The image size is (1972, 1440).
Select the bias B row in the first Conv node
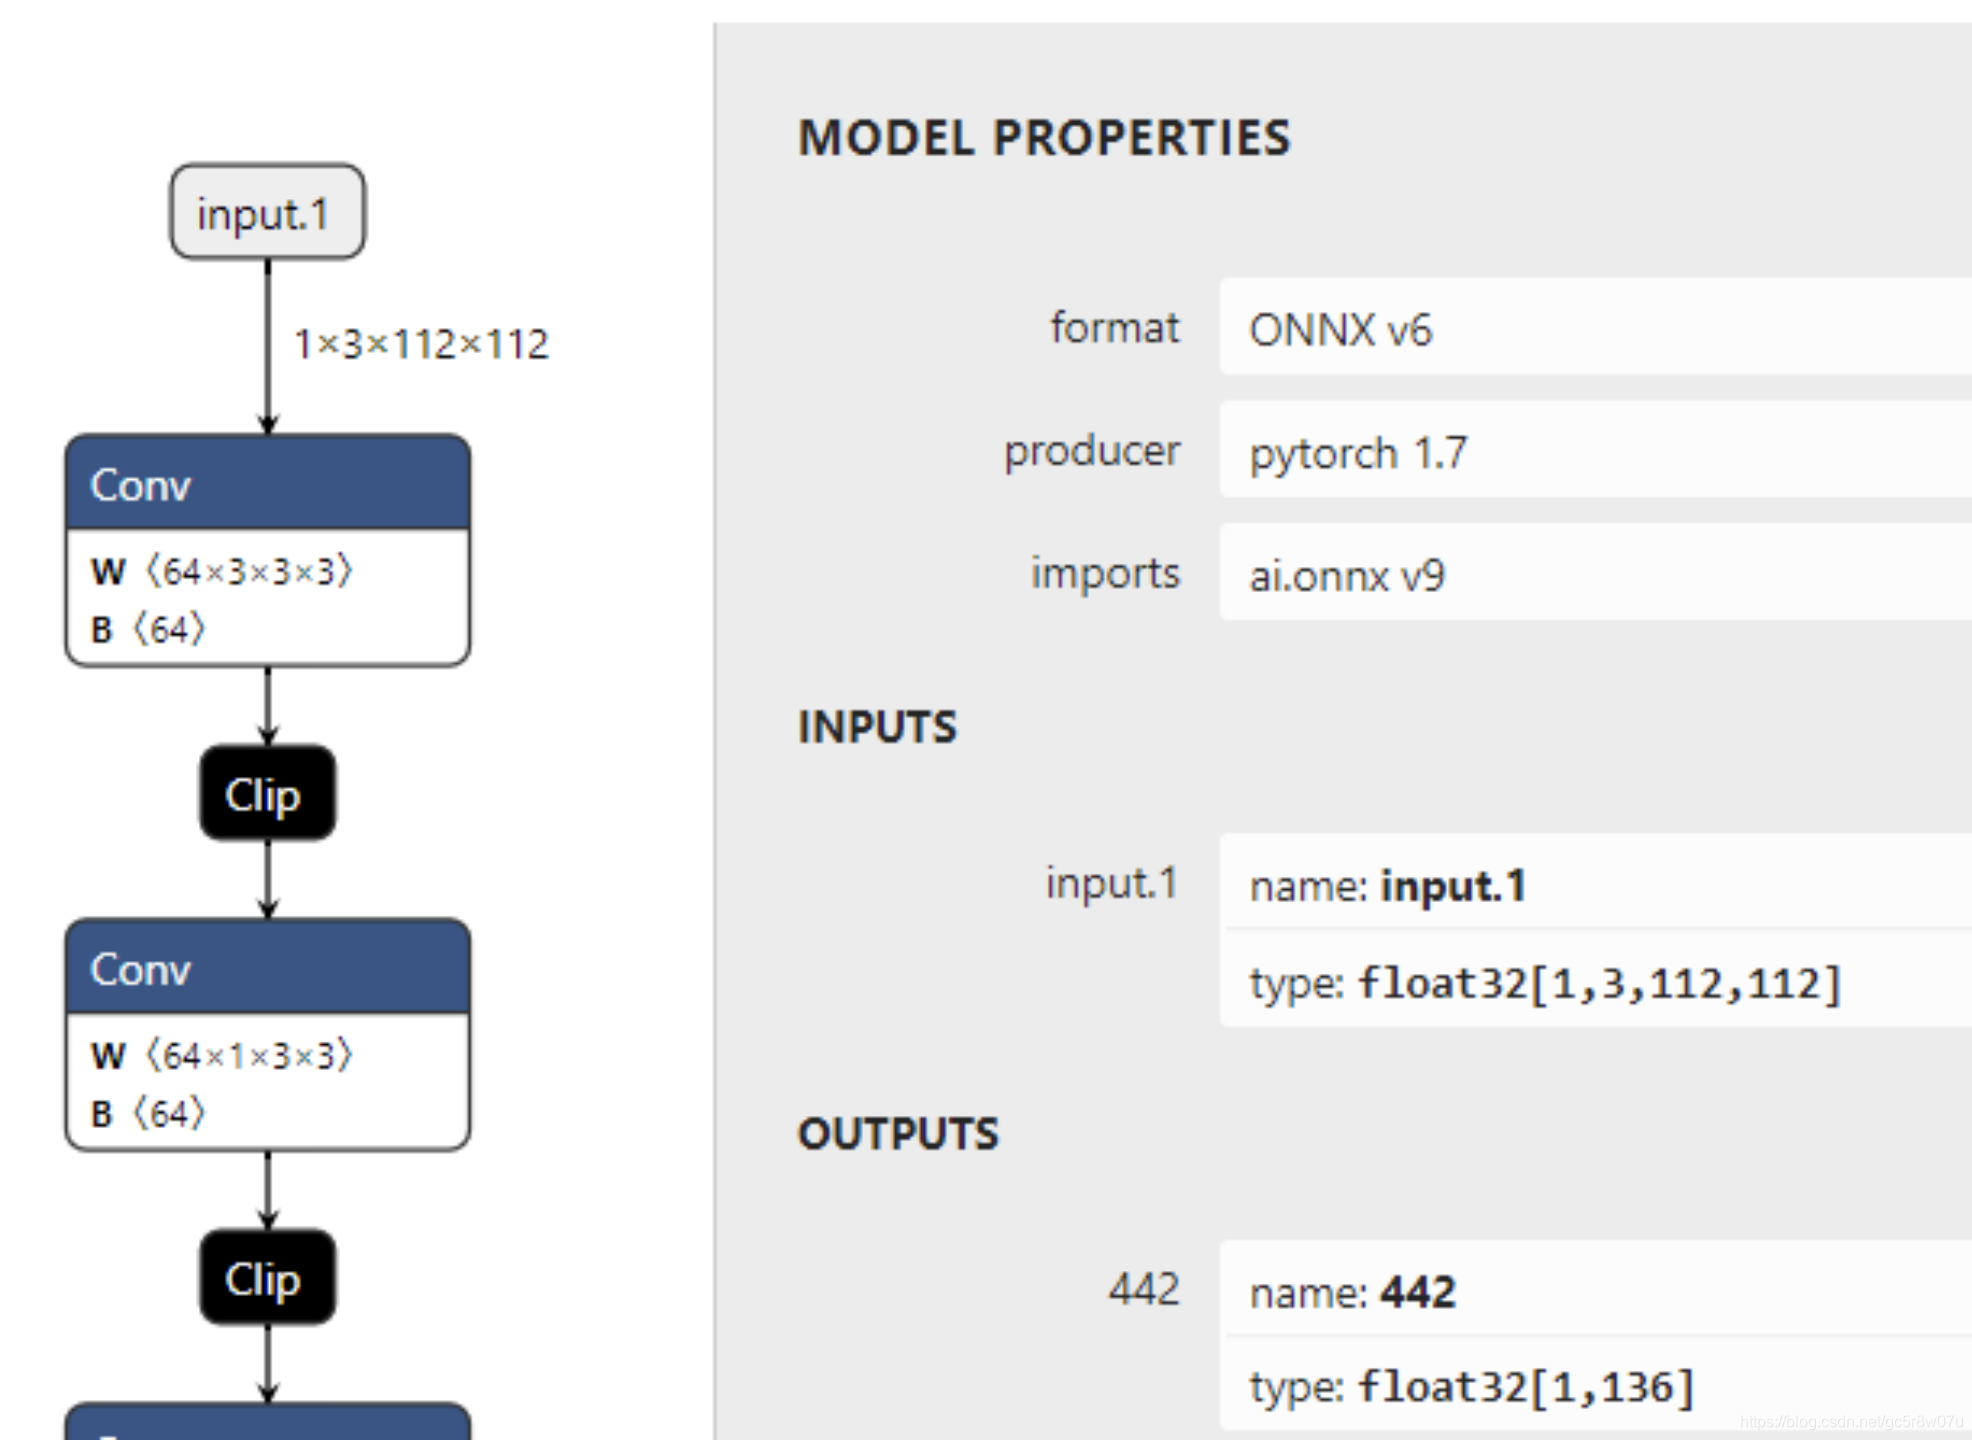(x=149, y=629)
